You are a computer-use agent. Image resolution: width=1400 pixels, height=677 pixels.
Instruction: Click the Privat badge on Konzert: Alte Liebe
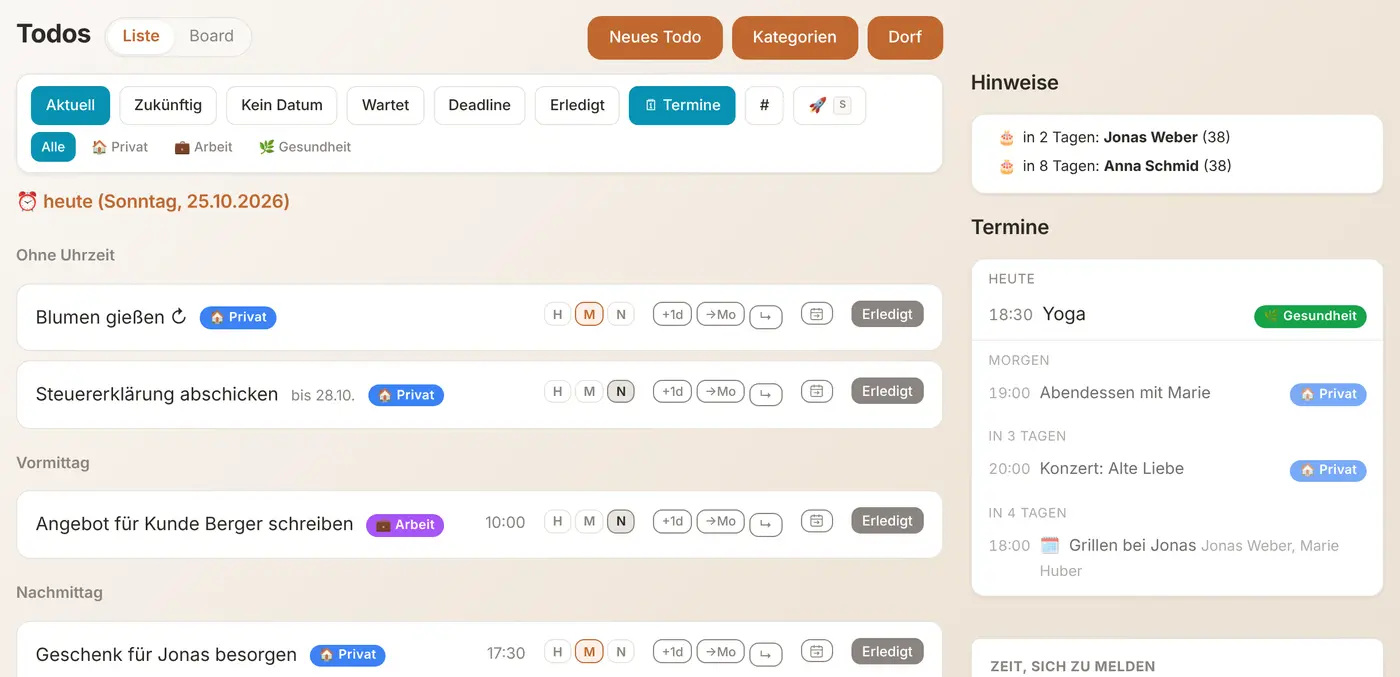point(1328,470)
